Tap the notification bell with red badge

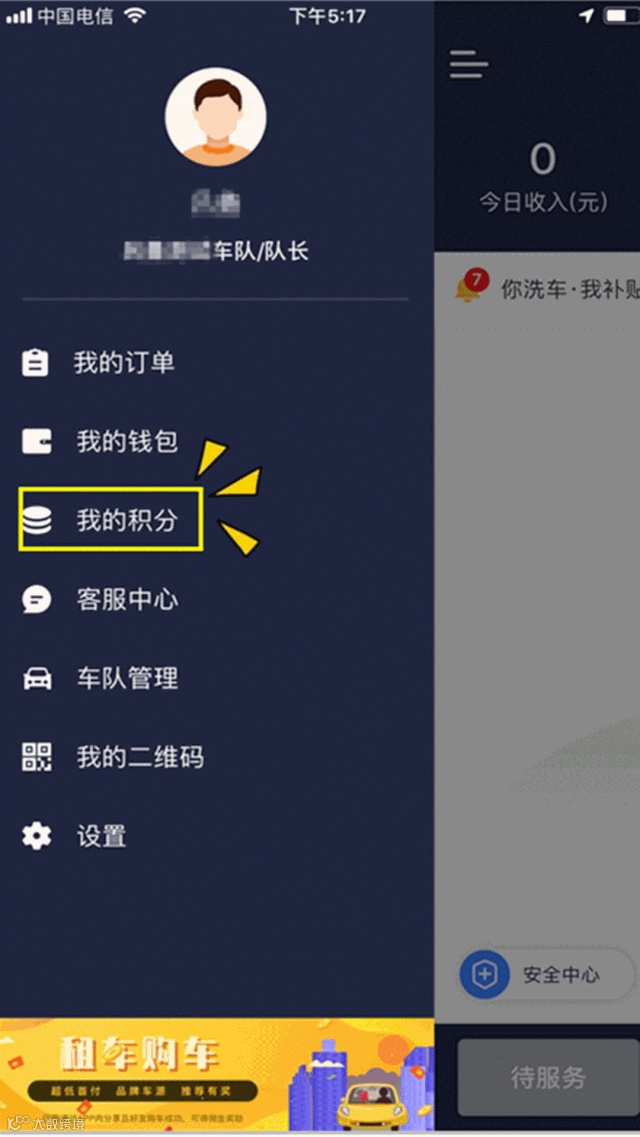tap(472, 285)
